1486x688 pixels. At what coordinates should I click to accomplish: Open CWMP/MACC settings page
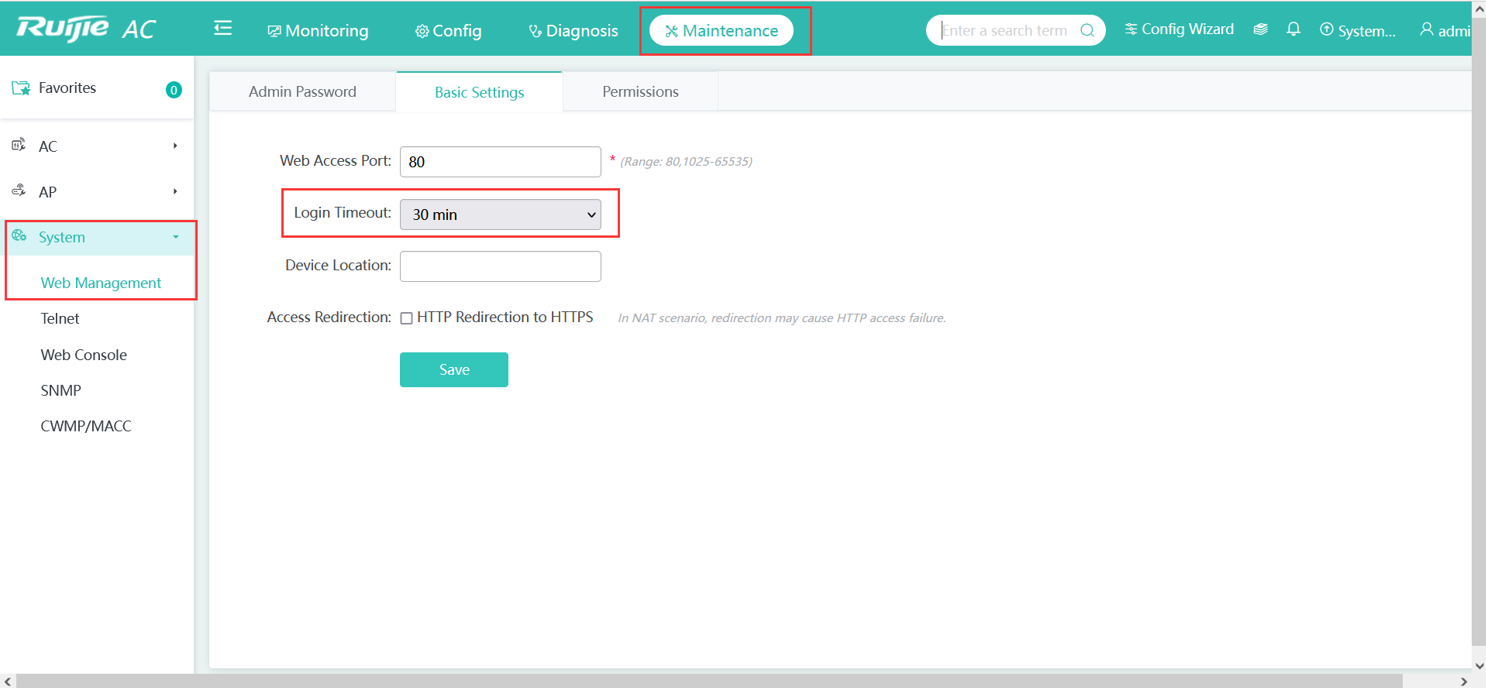[x=86, y=426]
